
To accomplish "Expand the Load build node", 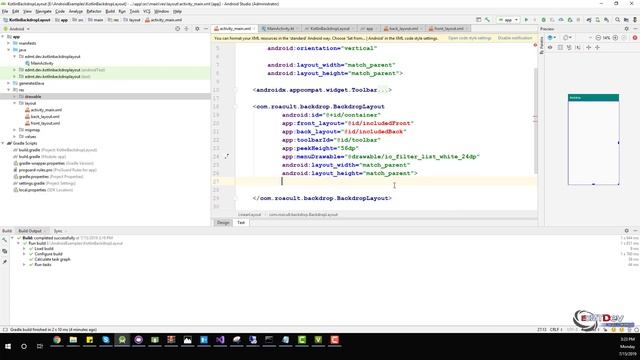I will click(x=24, y=249).
